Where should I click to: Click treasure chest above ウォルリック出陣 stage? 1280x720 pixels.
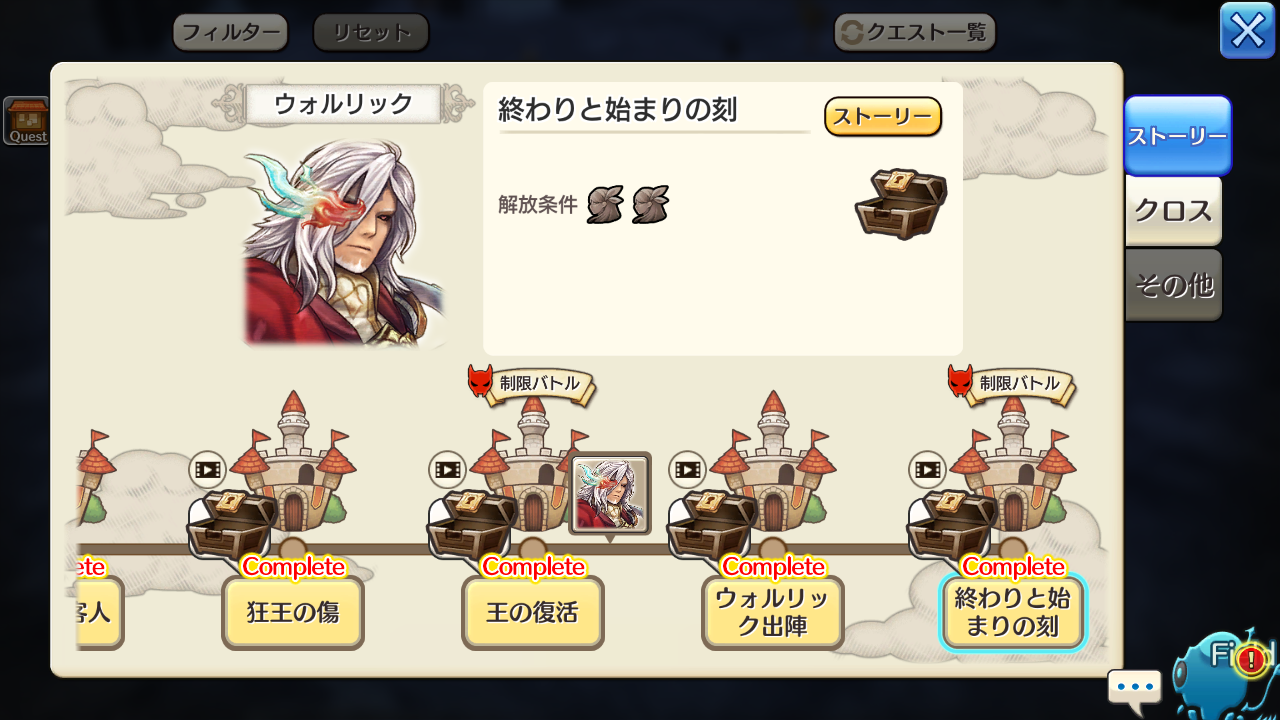[x=711, y=524]
